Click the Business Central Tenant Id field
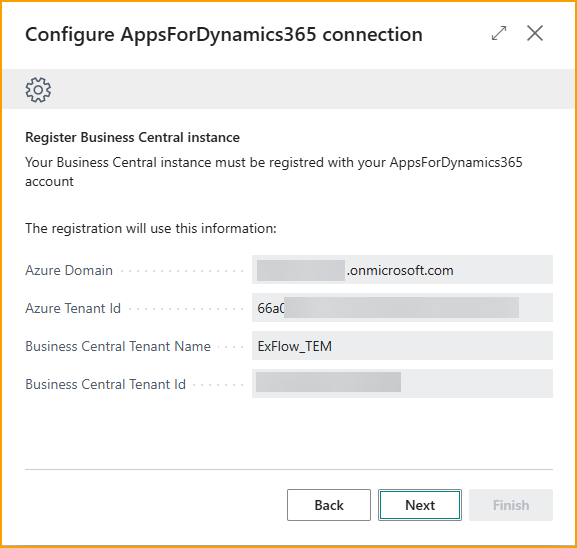The height and width of the screenshot is (548, 577). pos(402,383)
